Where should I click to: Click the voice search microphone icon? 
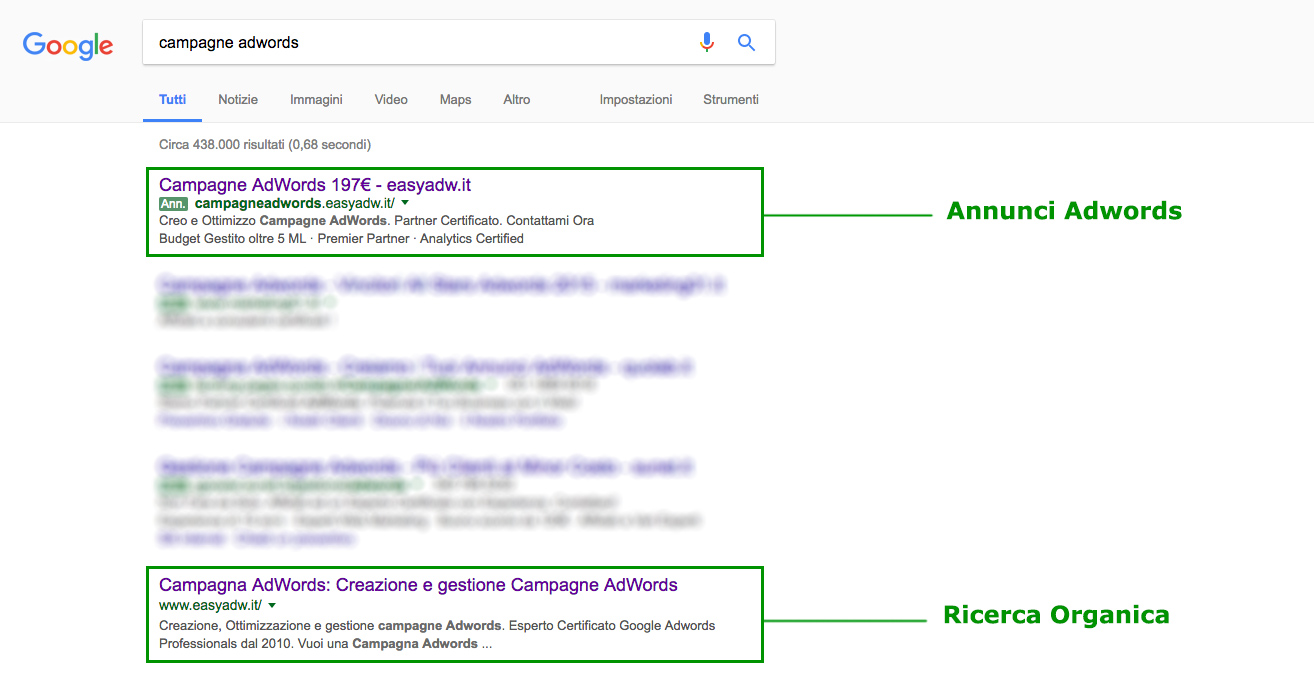point(707,42)
